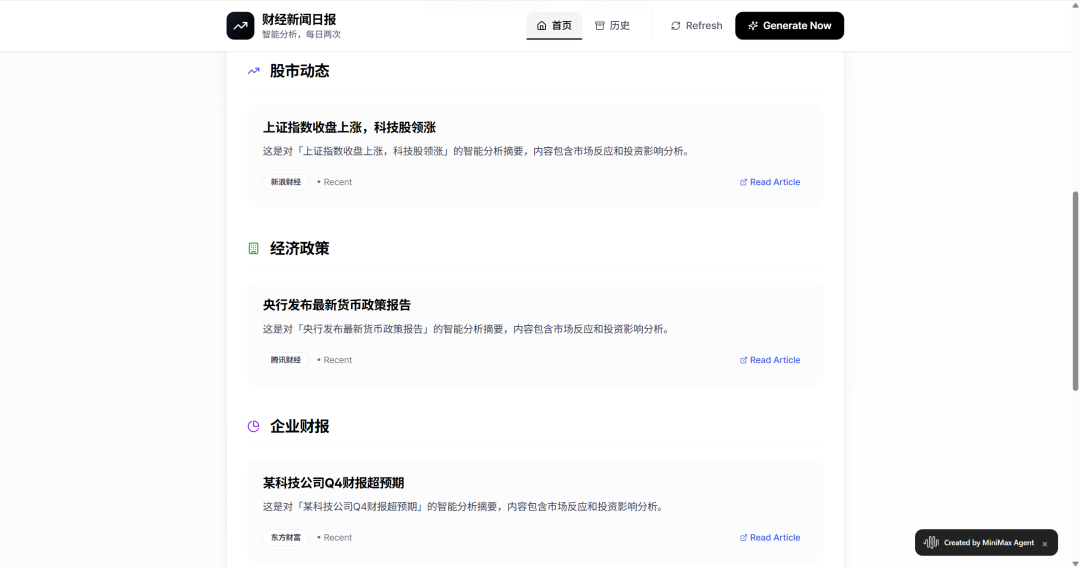
Task: Open the 首页 tab
Action: (554, 25)
